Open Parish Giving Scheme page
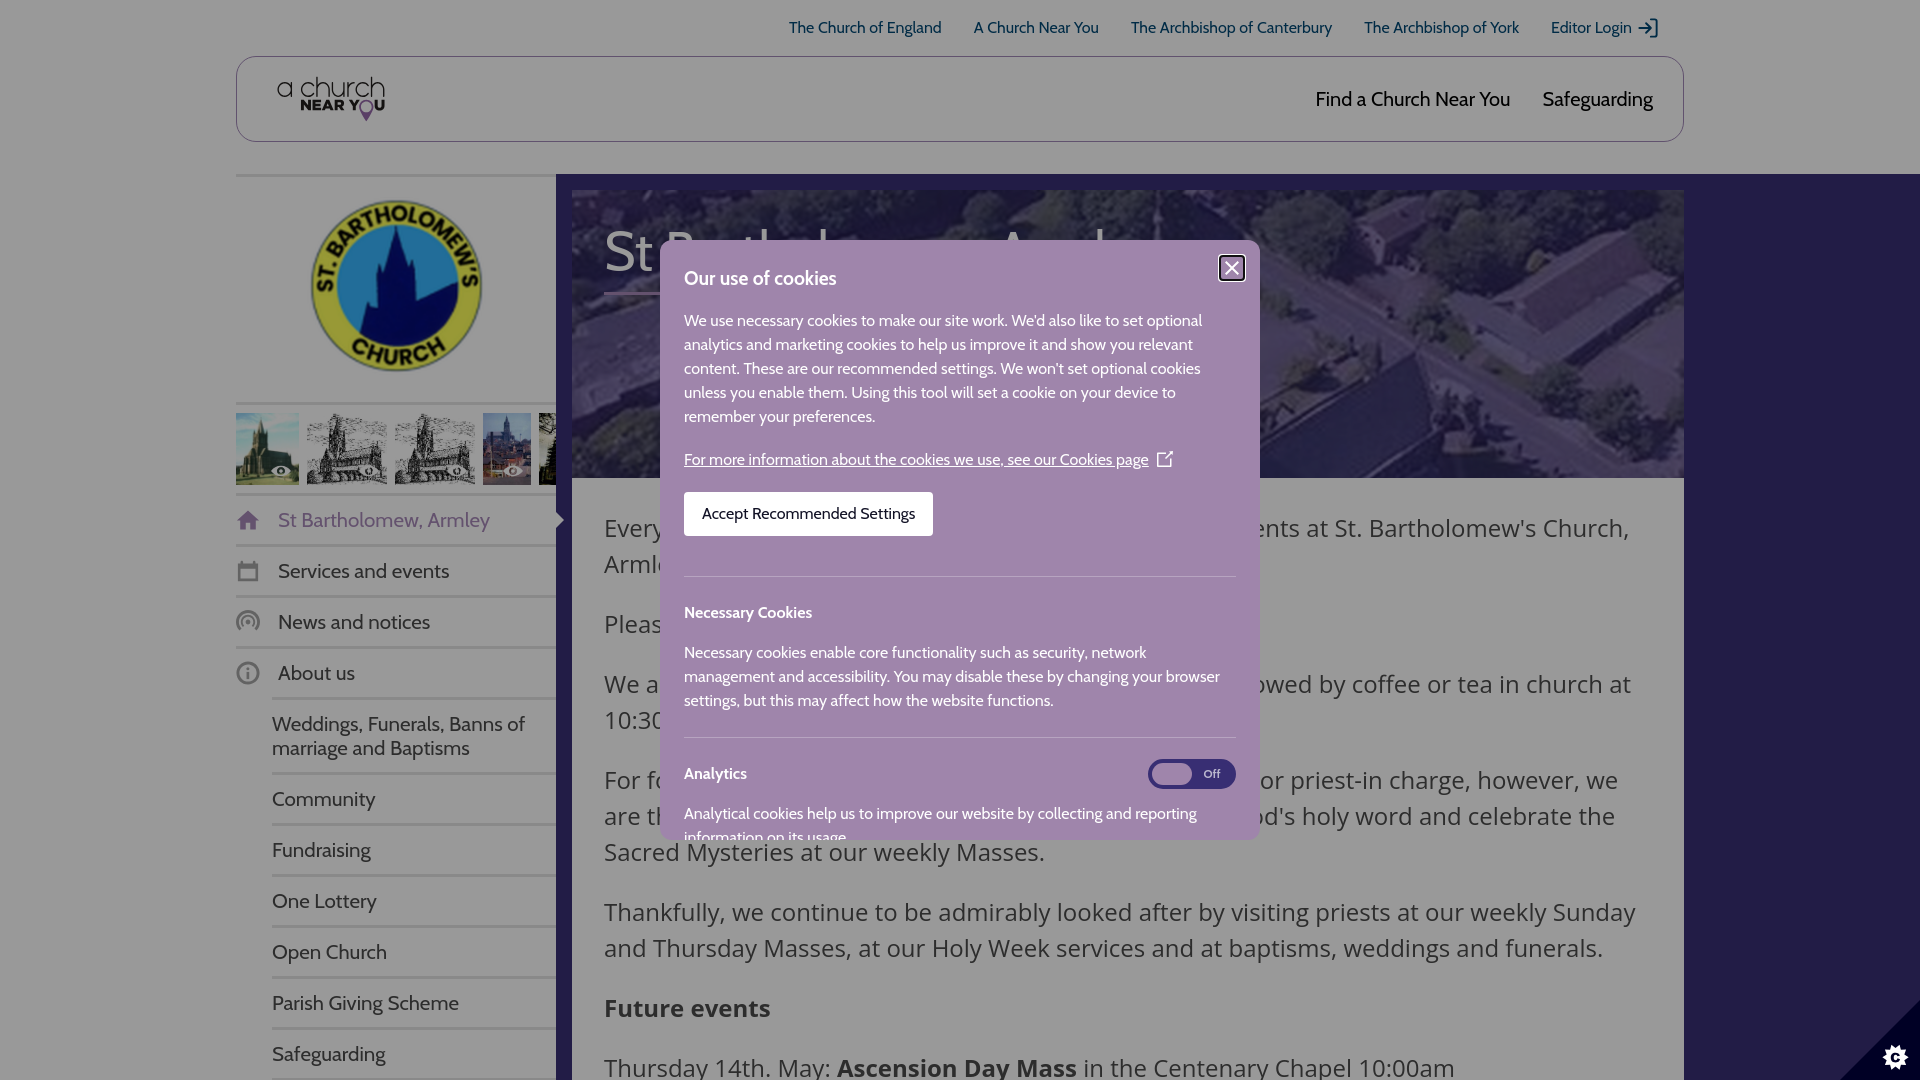 [414, 1003]
